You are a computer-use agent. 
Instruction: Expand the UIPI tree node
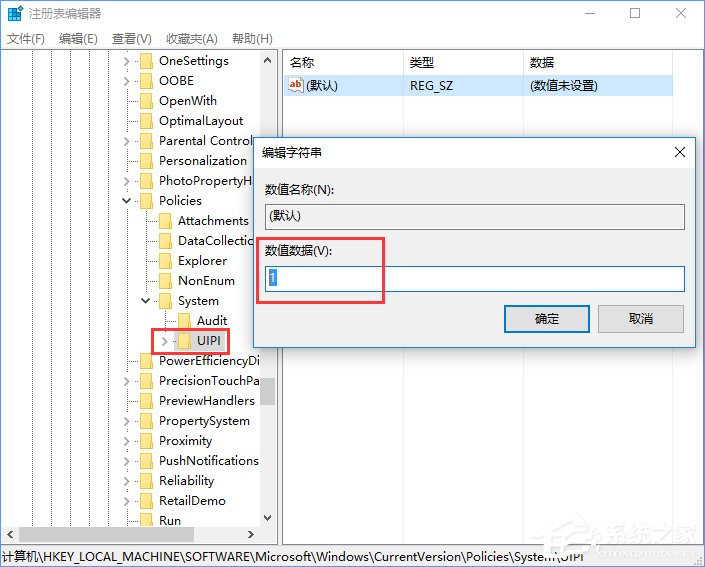164,341
